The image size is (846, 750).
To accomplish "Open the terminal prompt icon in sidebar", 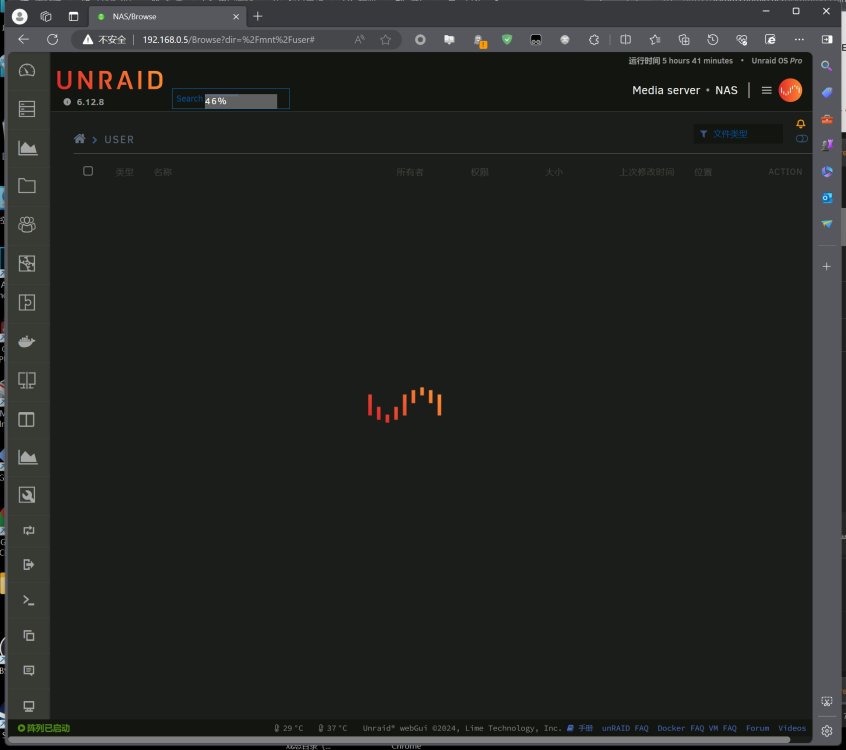I will 29,601.
